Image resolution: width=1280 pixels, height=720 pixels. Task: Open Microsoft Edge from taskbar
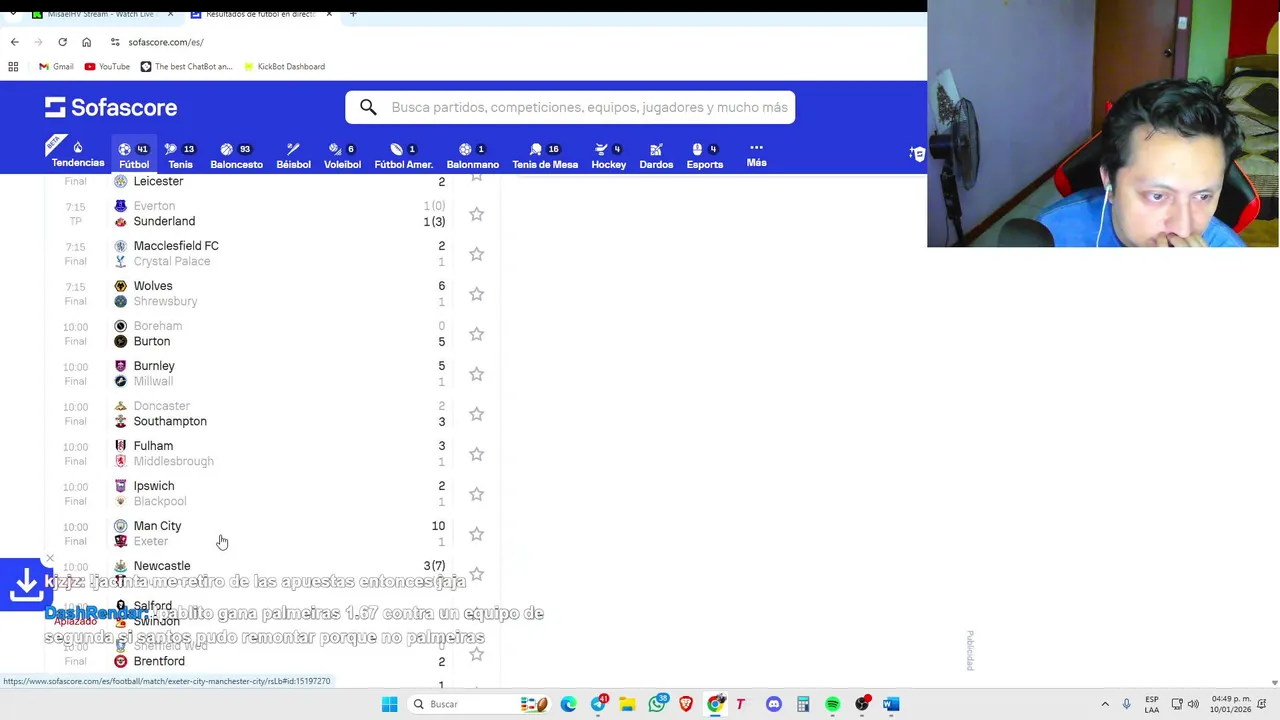point(568,704)
